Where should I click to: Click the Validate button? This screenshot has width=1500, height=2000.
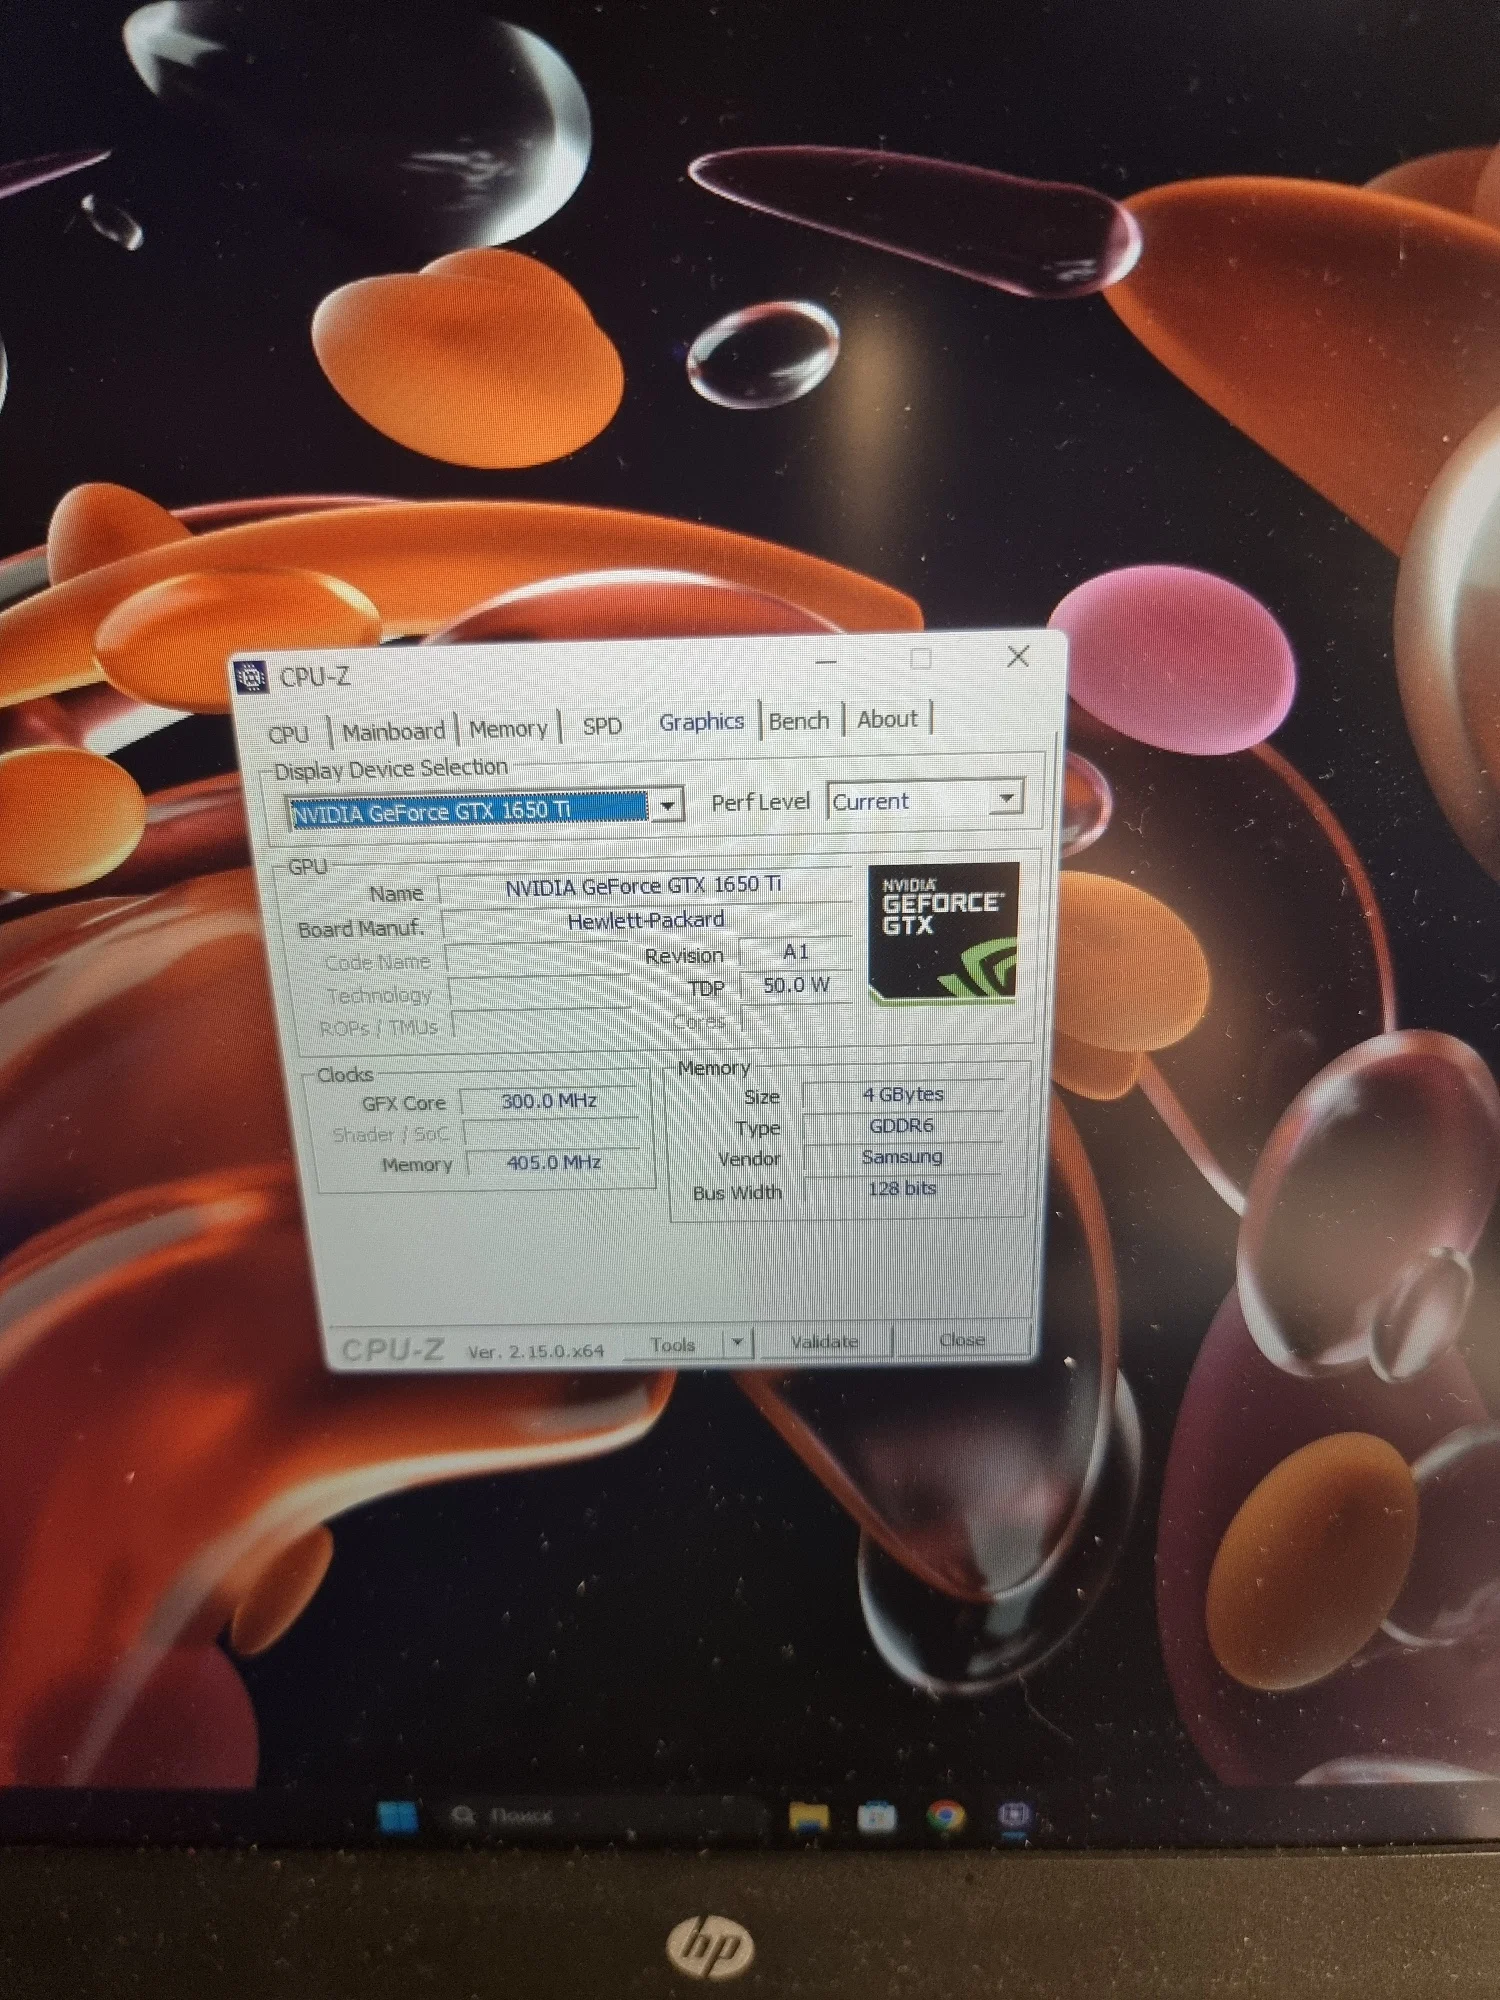825,1341
